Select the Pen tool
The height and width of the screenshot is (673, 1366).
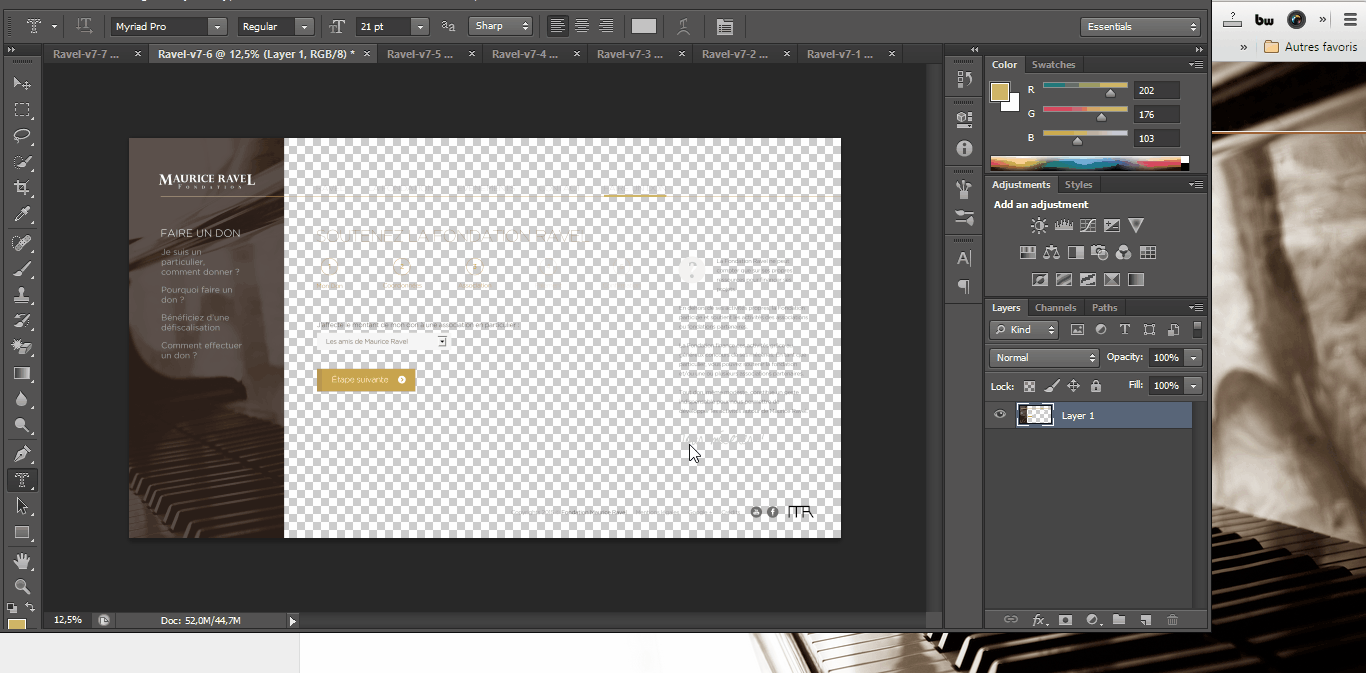pos(22,455)
